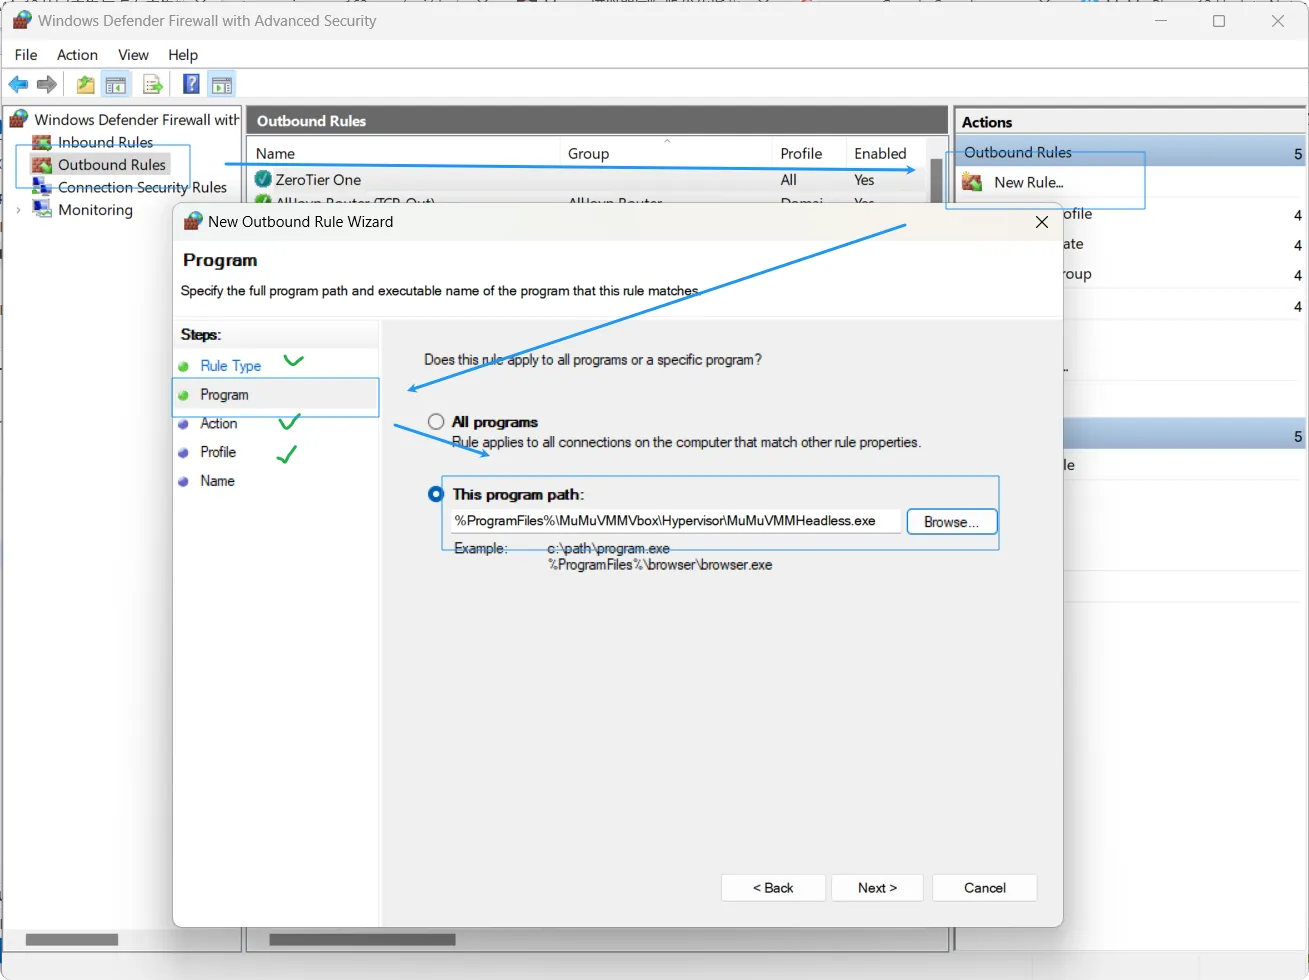Open Help via blue question mark icon
The image size is (1309, 980).
tap(191, 85)
